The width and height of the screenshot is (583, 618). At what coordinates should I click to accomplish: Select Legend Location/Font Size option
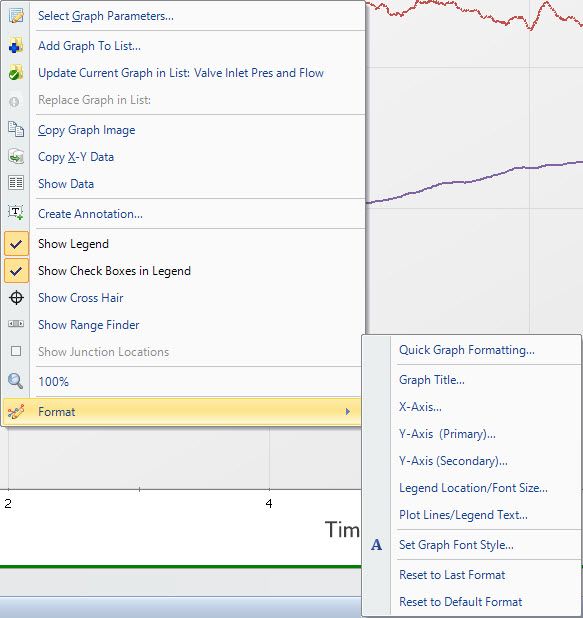pos(473,488)
